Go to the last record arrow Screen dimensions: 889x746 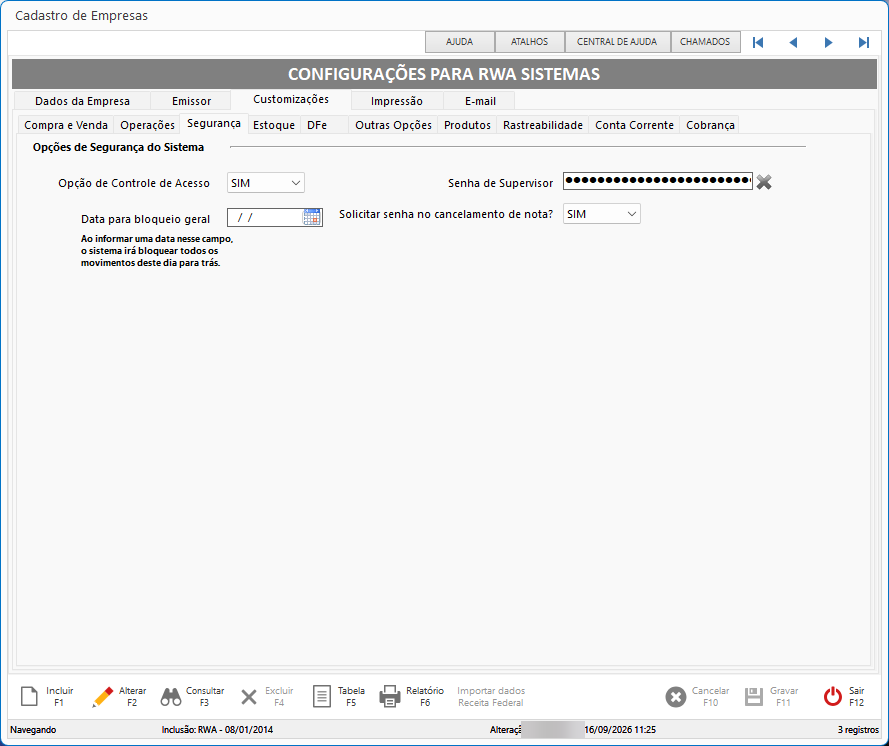(x=864, y=43)
